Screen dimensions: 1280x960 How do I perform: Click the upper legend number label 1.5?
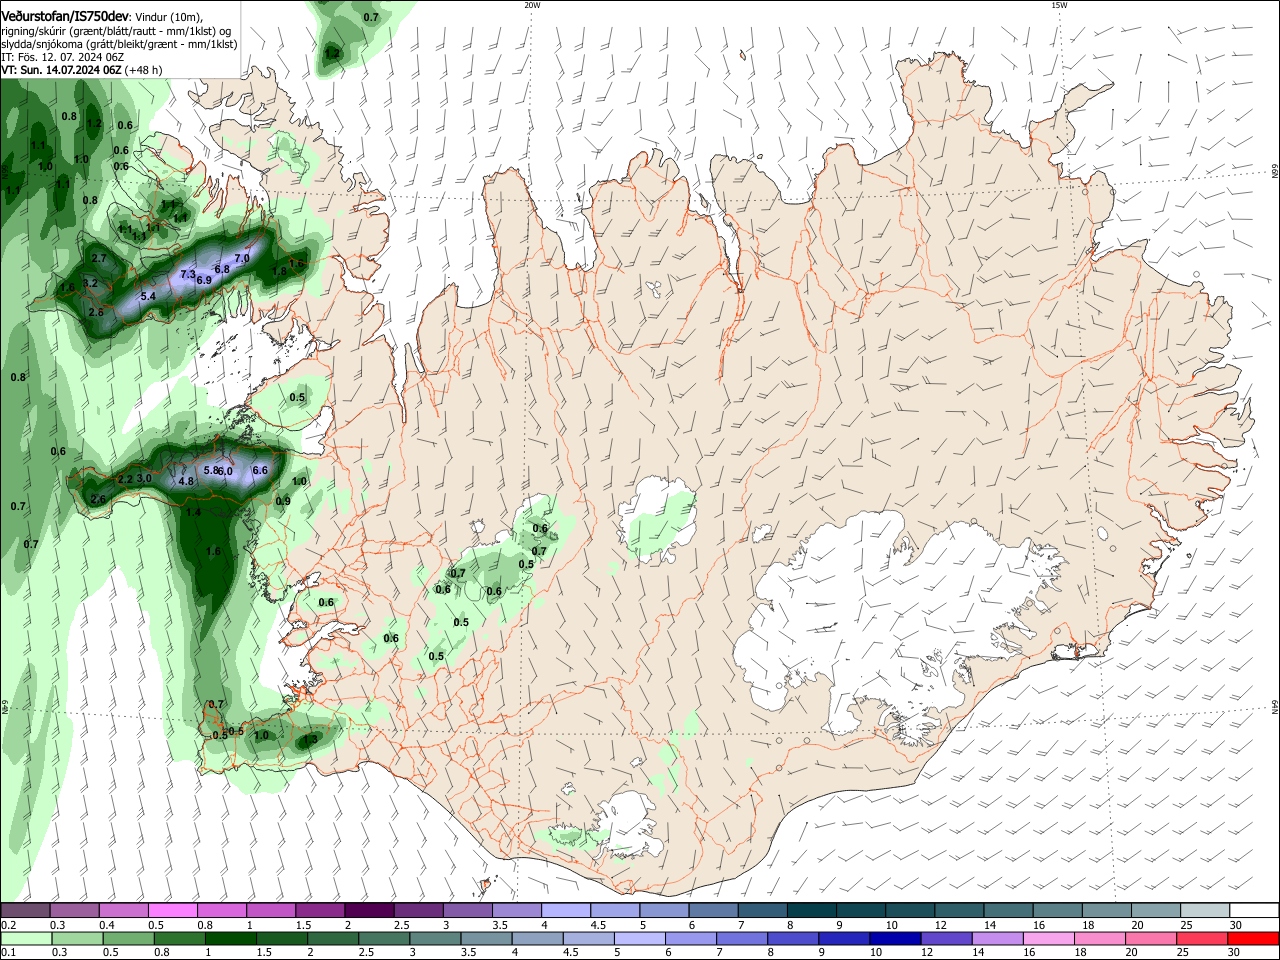coord(302,925)
